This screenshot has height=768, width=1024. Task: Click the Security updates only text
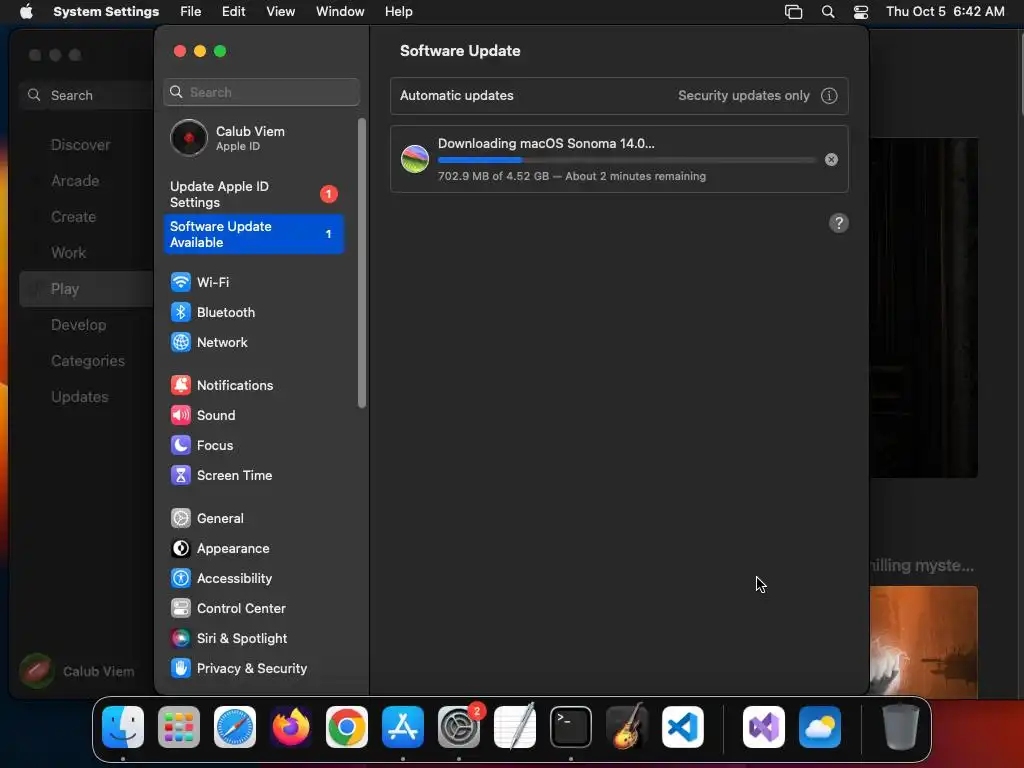744,95
